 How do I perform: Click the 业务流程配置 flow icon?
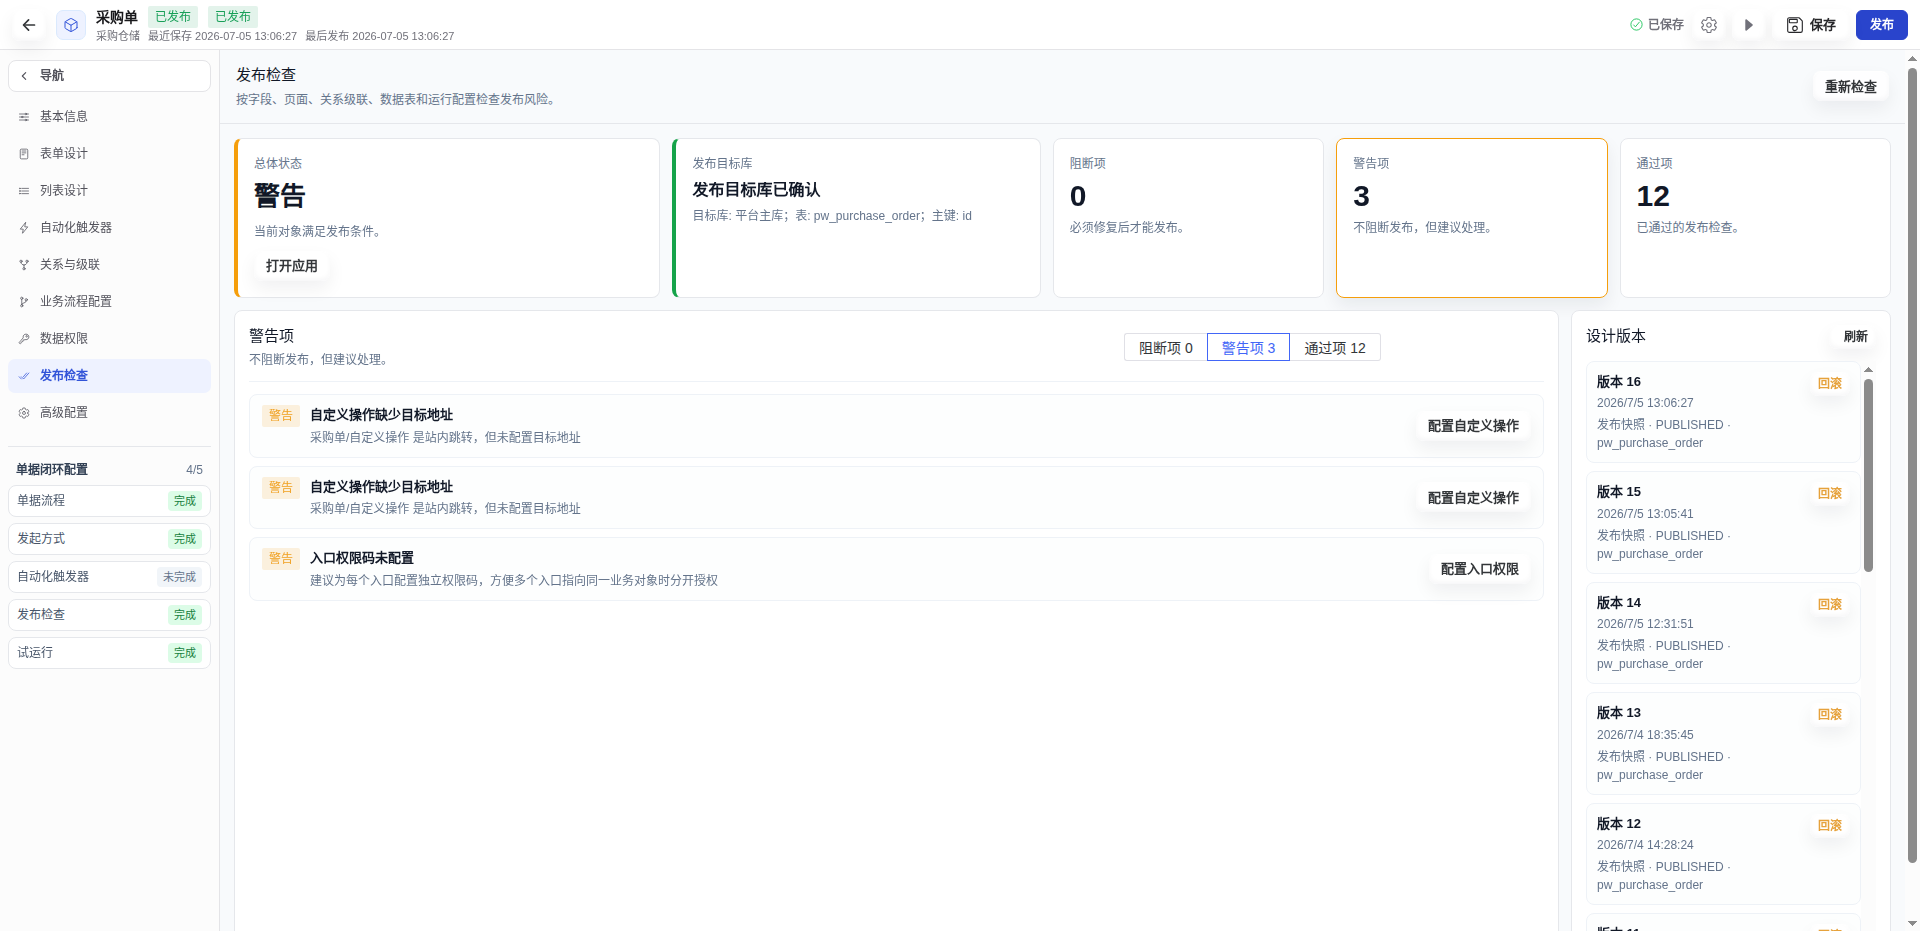[x=24, y=302]
